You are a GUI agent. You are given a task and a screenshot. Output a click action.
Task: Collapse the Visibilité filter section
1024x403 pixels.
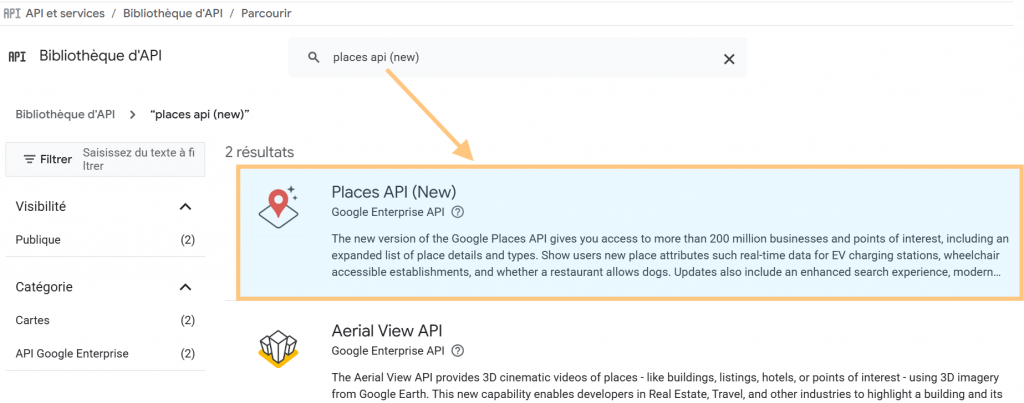[x=185, y=207]
